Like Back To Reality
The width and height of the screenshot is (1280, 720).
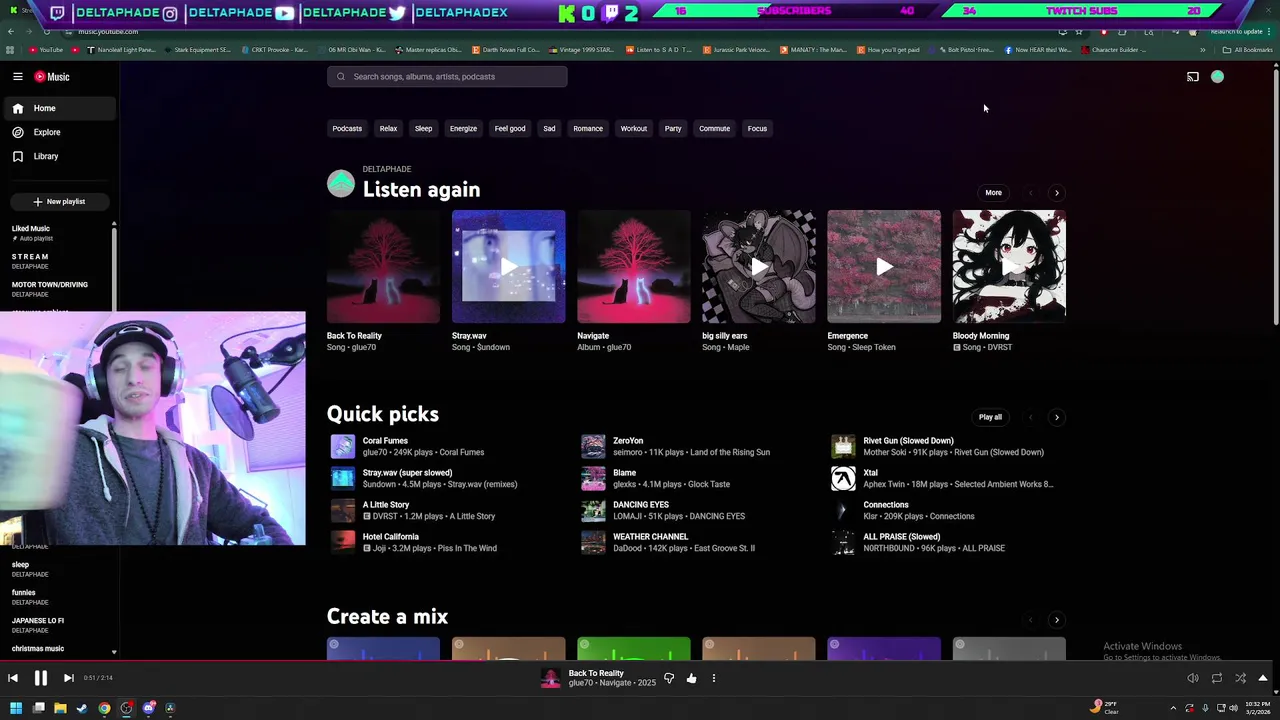pyautogui.click(x=691, y=679)
